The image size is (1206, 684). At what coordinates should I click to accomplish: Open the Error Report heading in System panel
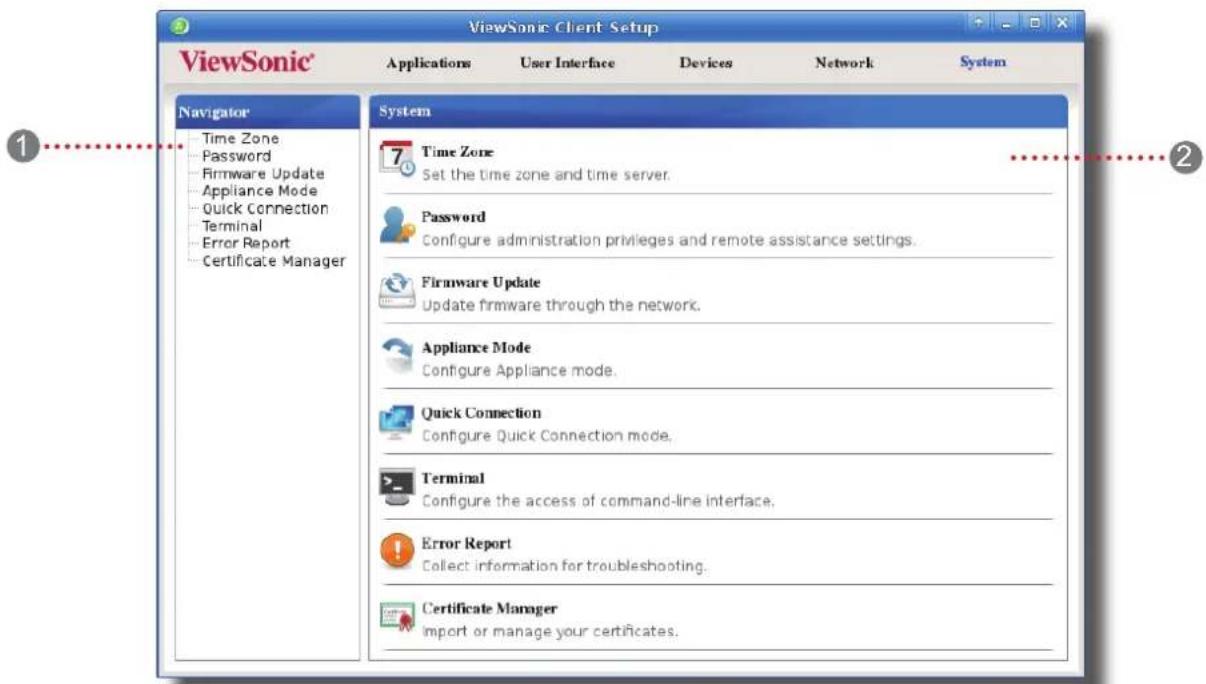tap(466, 544)
